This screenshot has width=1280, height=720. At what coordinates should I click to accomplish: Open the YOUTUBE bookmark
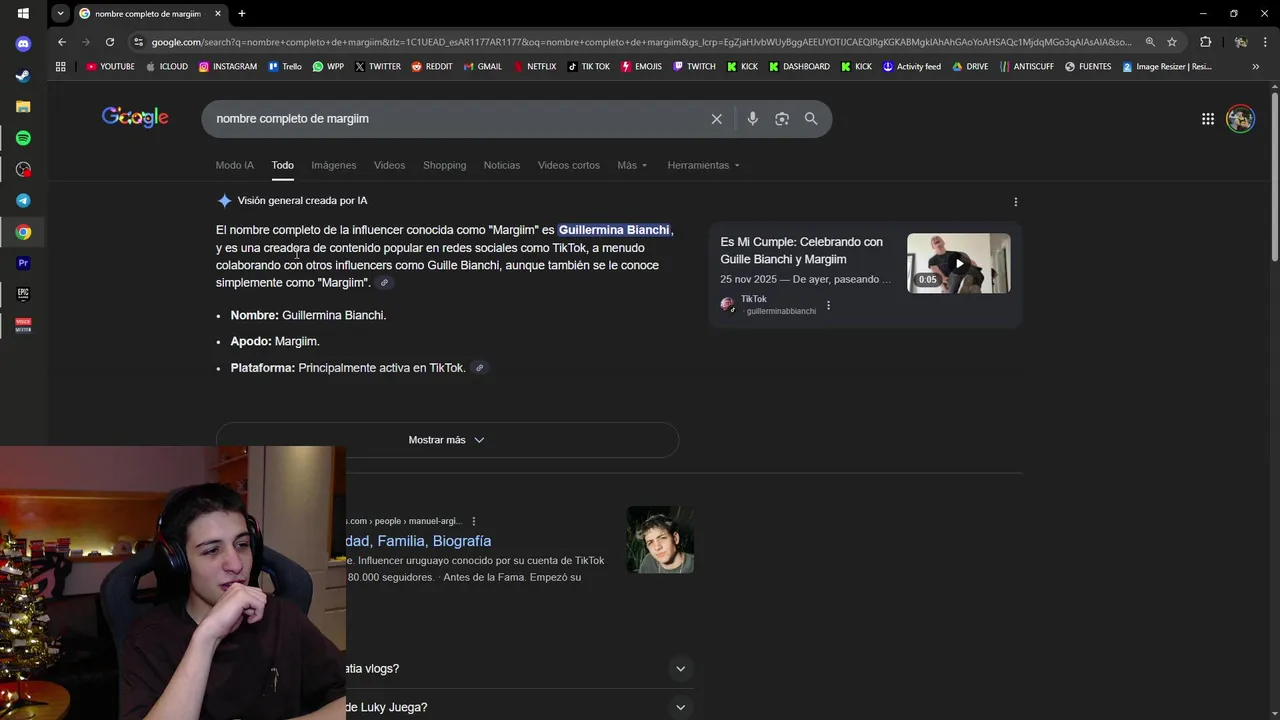(x=110, y=67)
